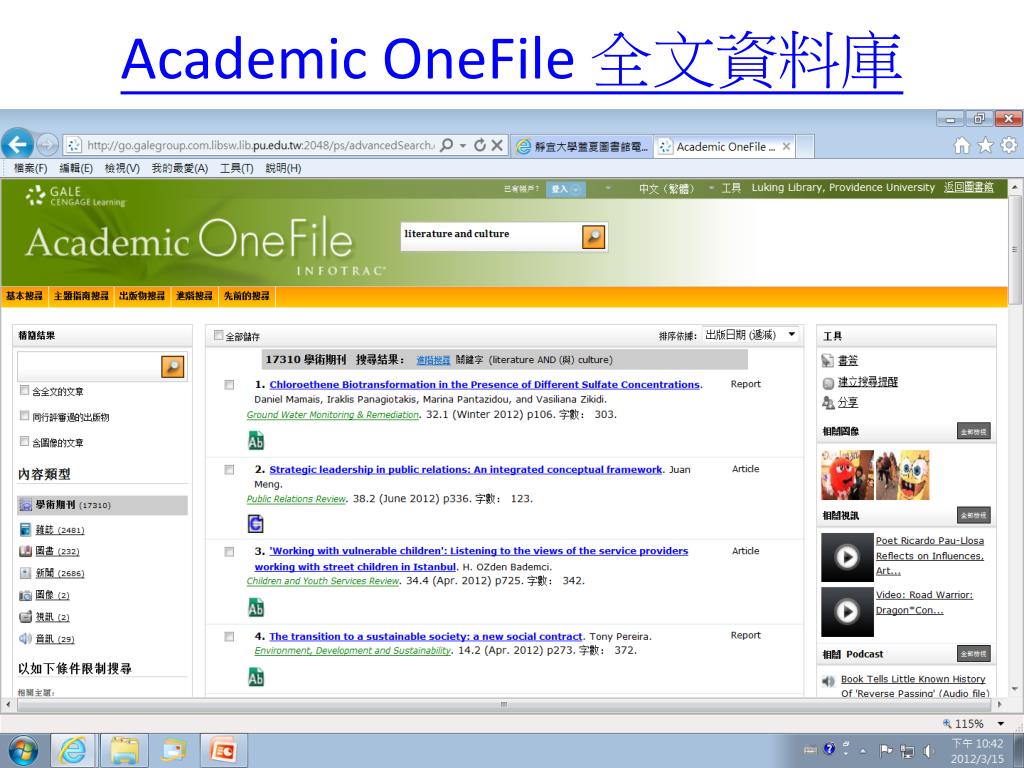Click the Windows Start orb
1024x768 pixels.
pyautogui.click(x=24, y=750)
